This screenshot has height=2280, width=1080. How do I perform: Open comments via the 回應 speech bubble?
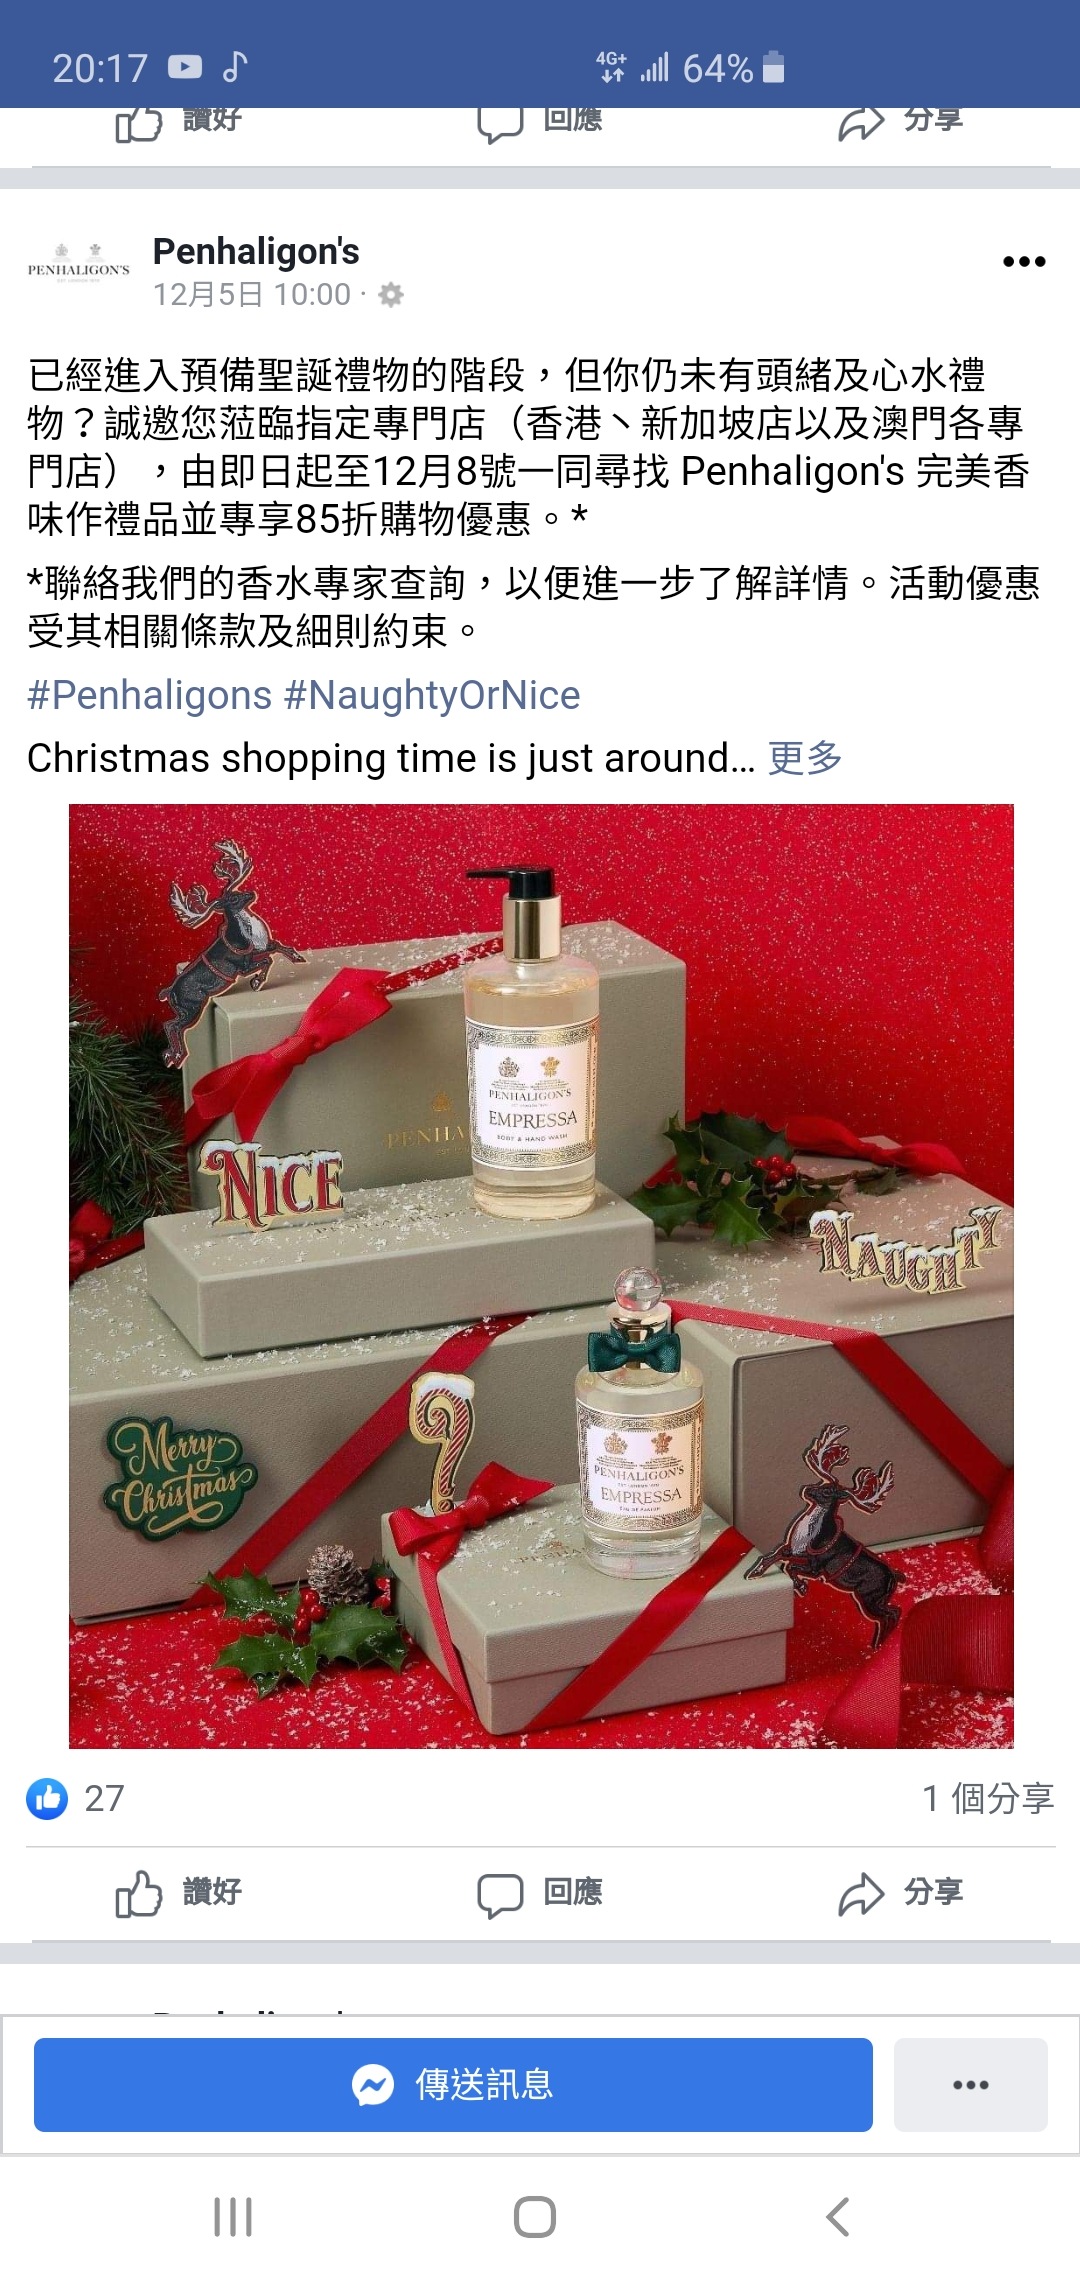[x=500, y=1894]
